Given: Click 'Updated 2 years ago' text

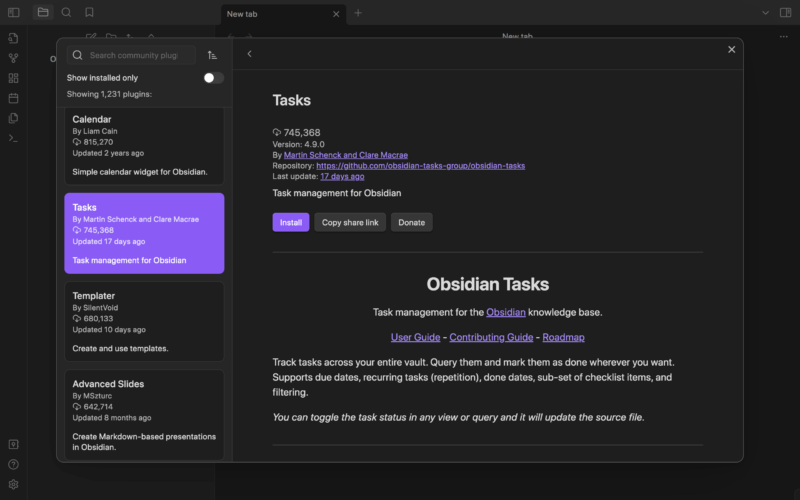Looking at the screenshot, I should [108, 153].
